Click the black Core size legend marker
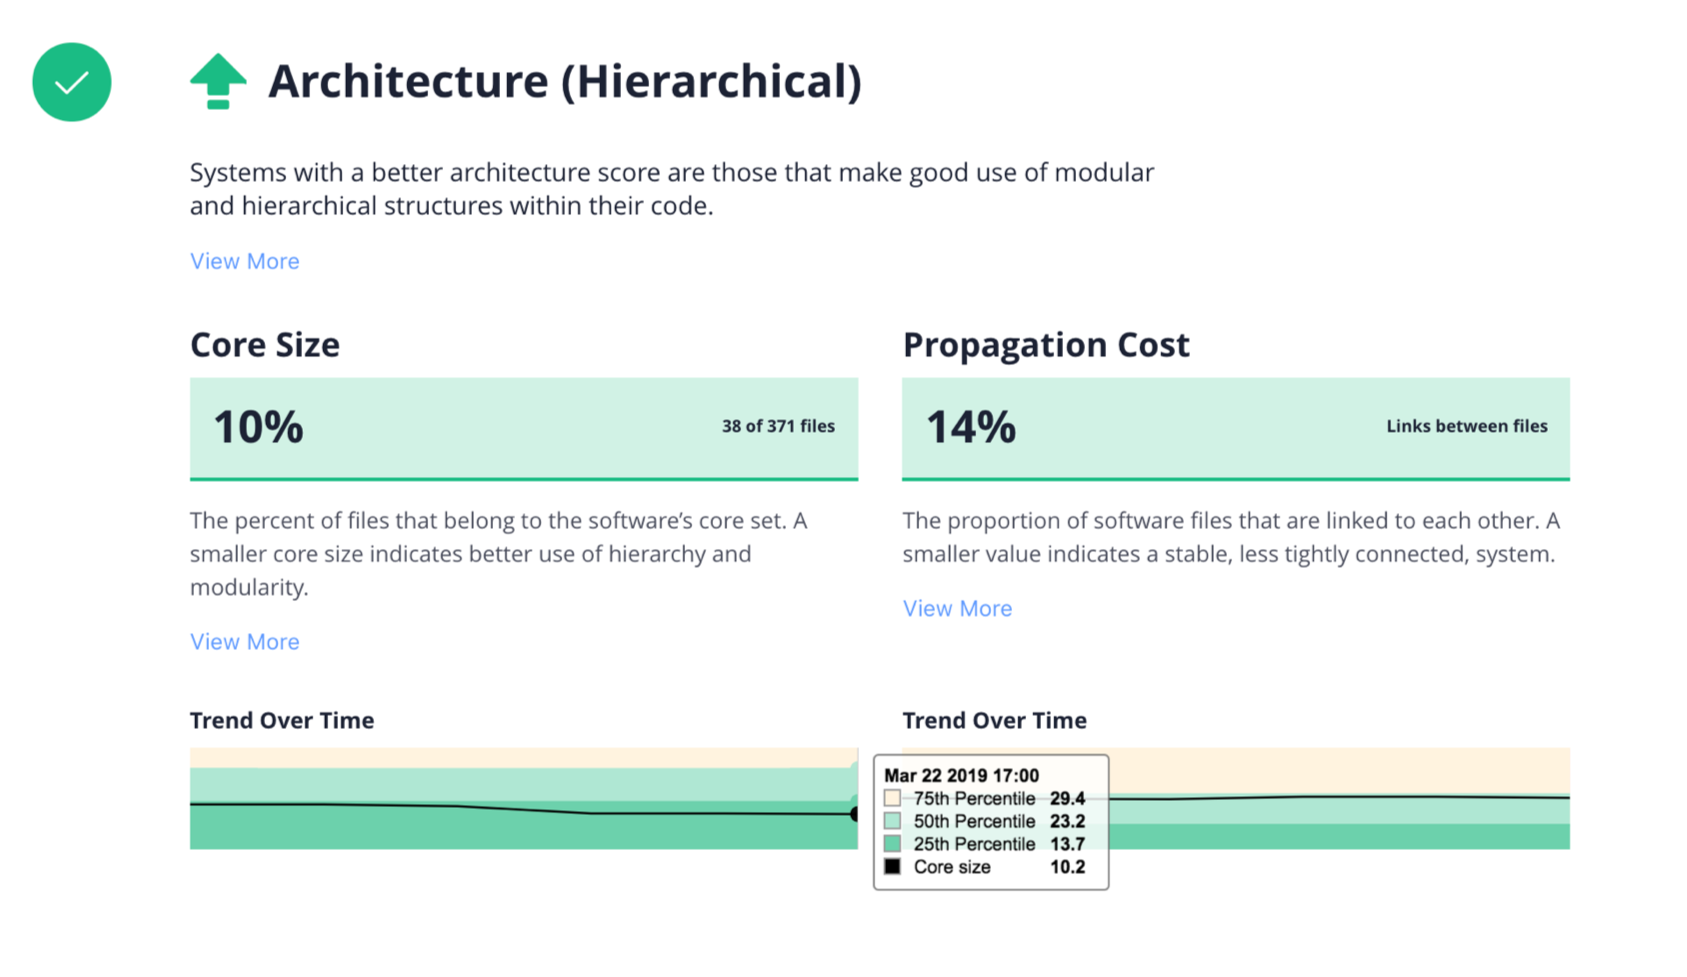The width and height of the screenshot is (1687, 977). [893, 866]
